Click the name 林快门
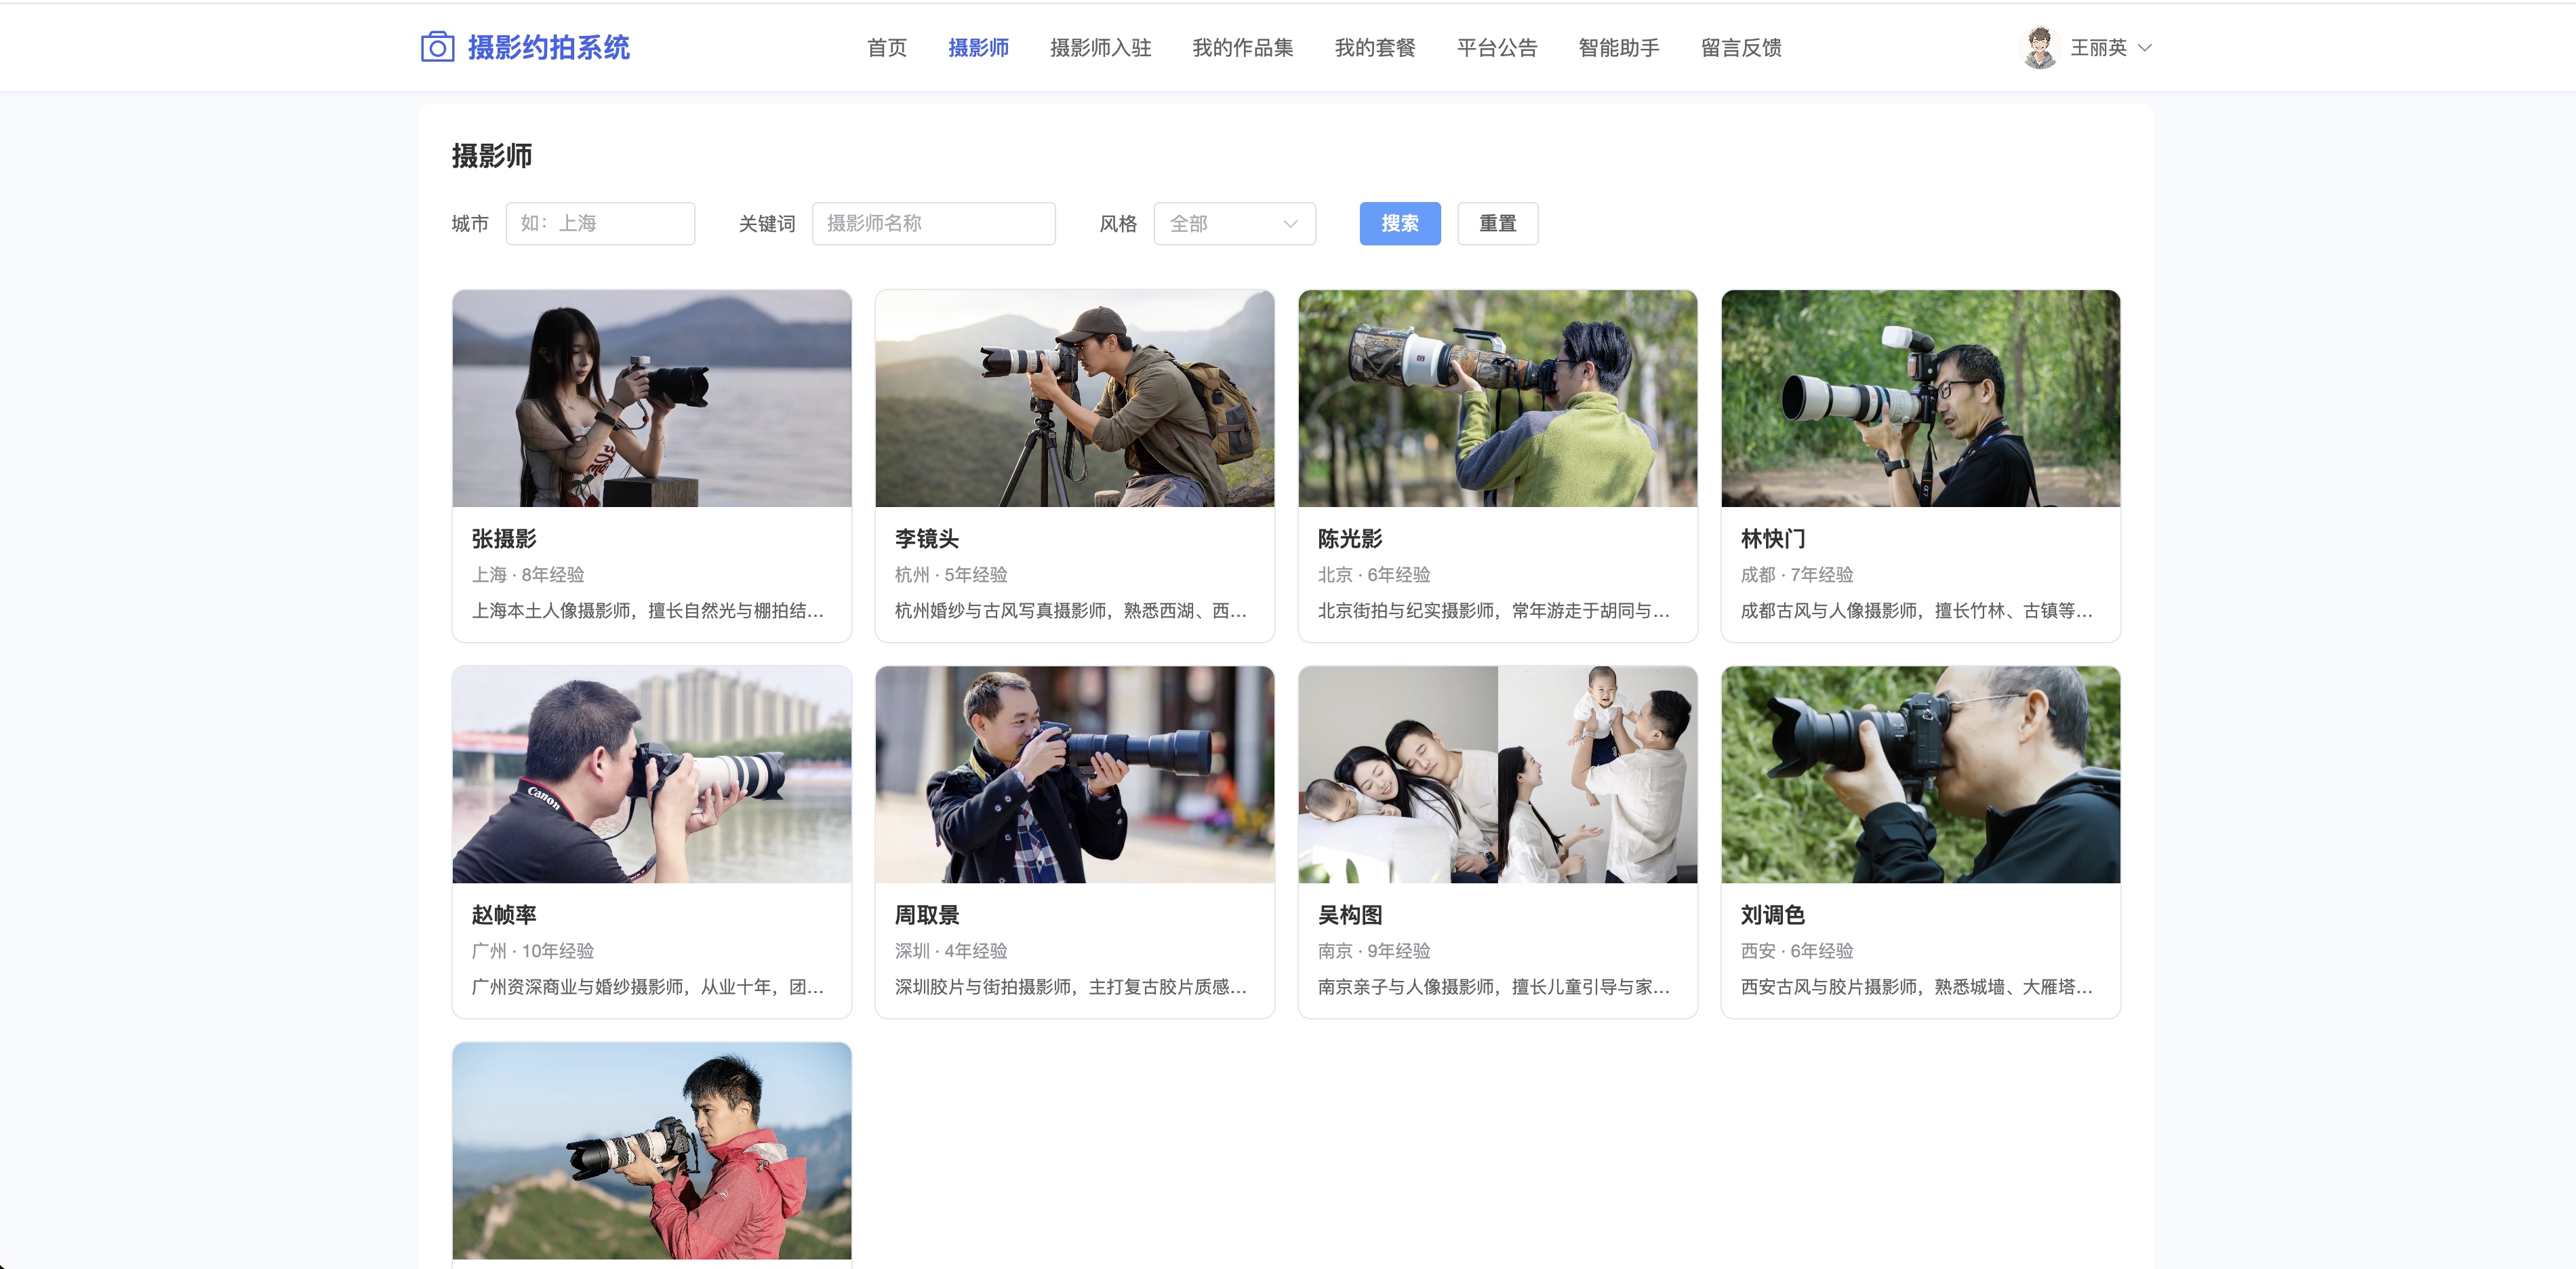 [x=1773, y=539]
